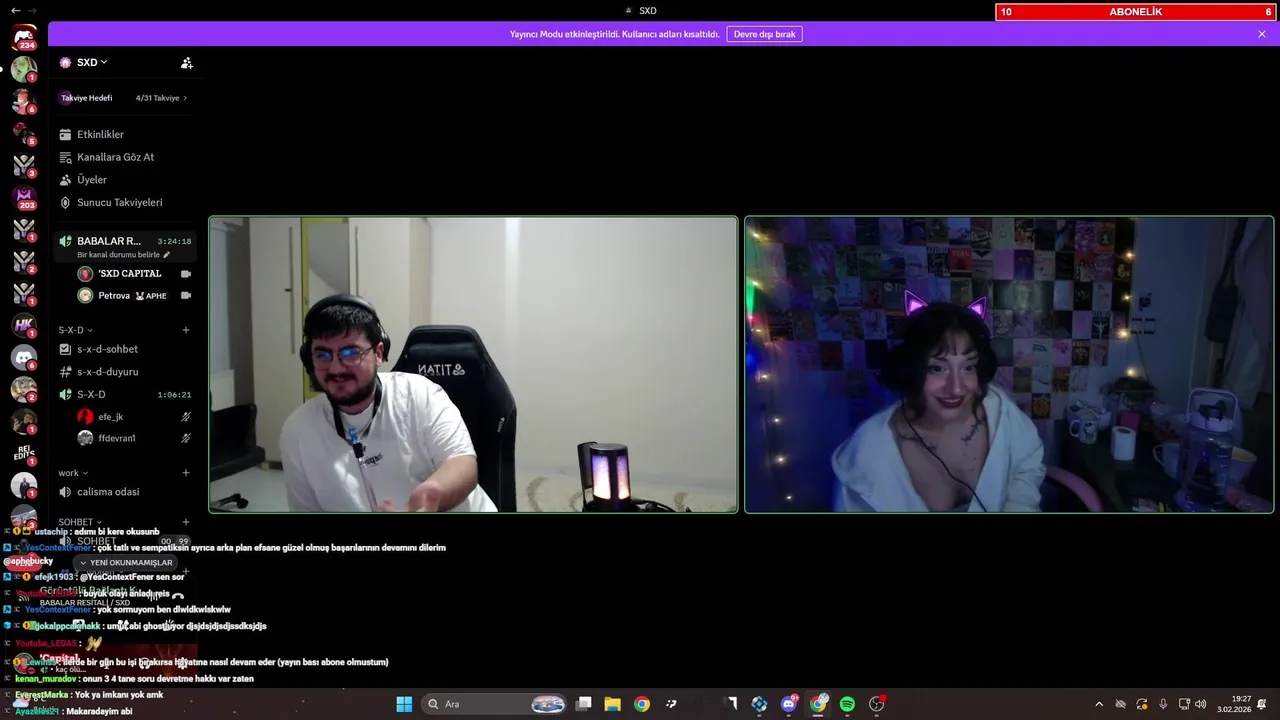The image size is (1280, 720).
Task: Add a channel to the S-X-D category
Action: click(x=185, y=330)
